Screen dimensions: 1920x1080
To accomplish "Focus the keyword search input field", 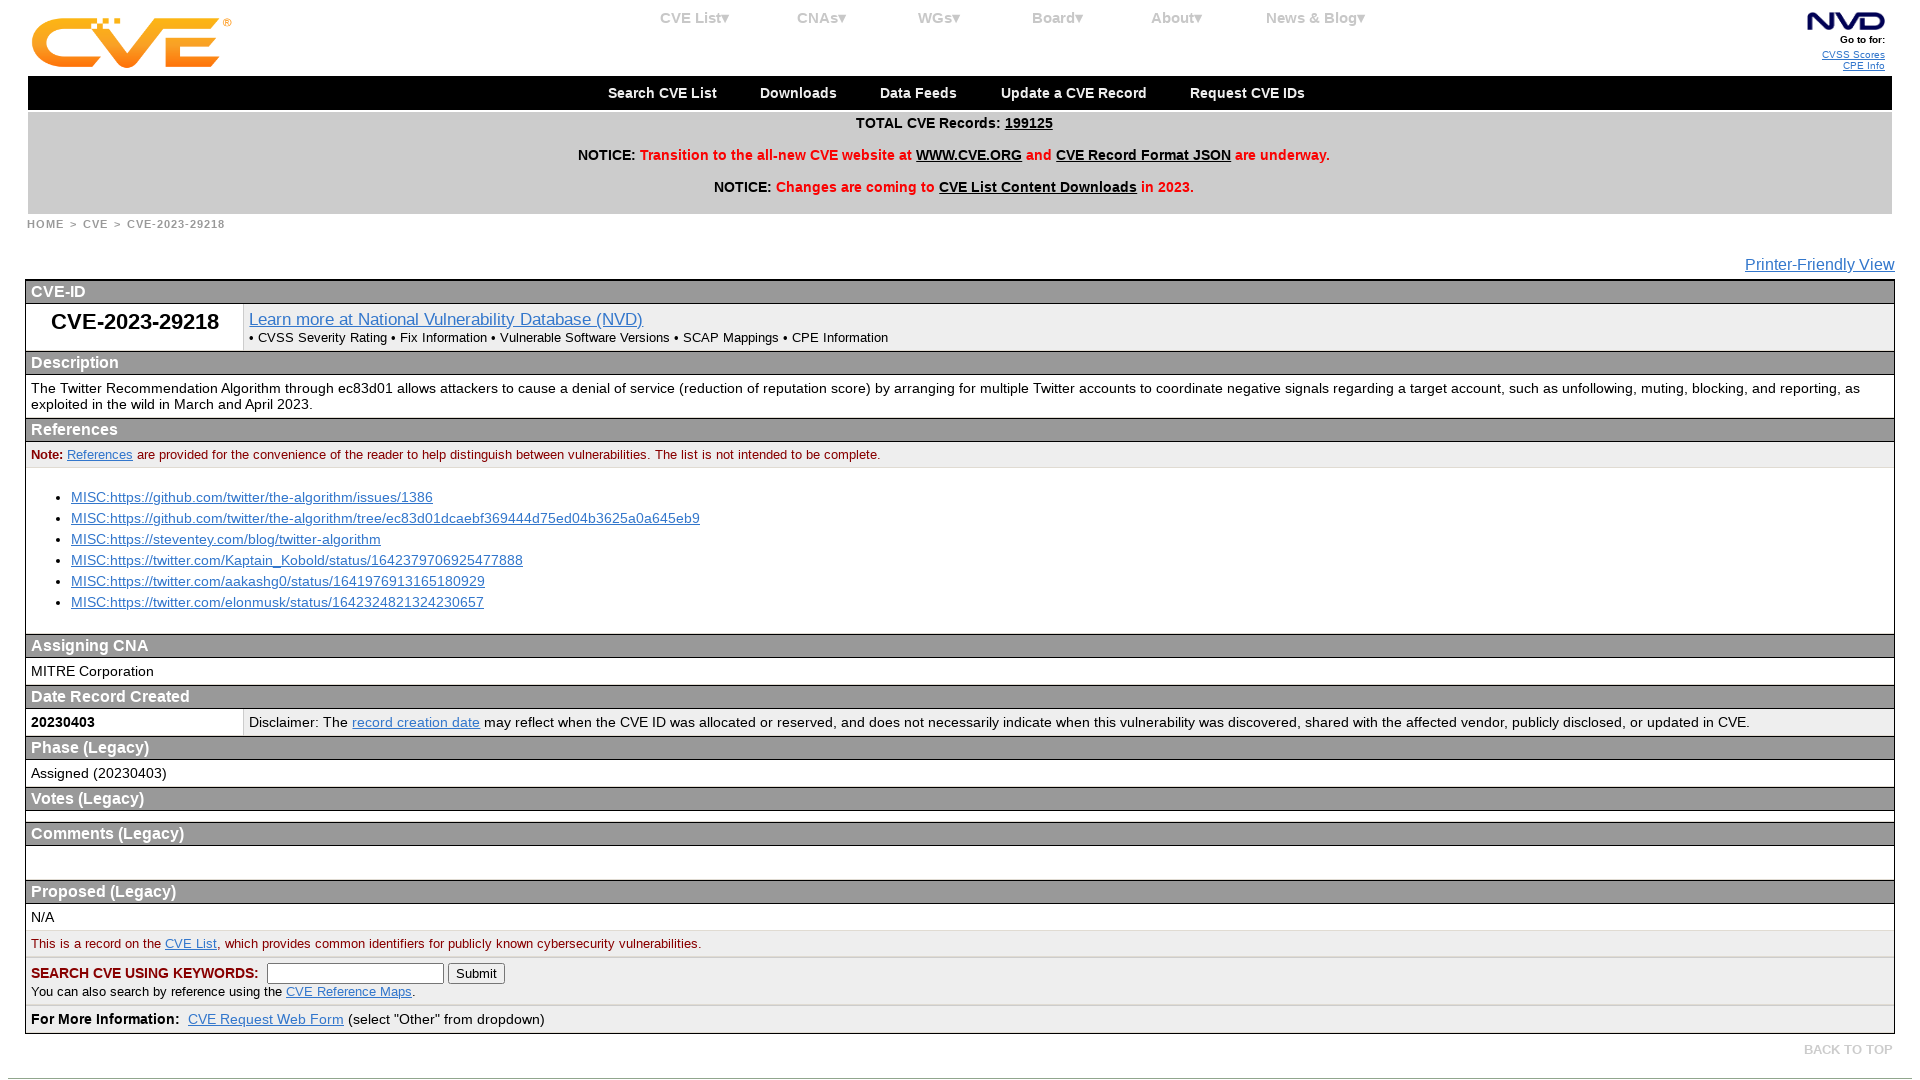I will [355, 973].
